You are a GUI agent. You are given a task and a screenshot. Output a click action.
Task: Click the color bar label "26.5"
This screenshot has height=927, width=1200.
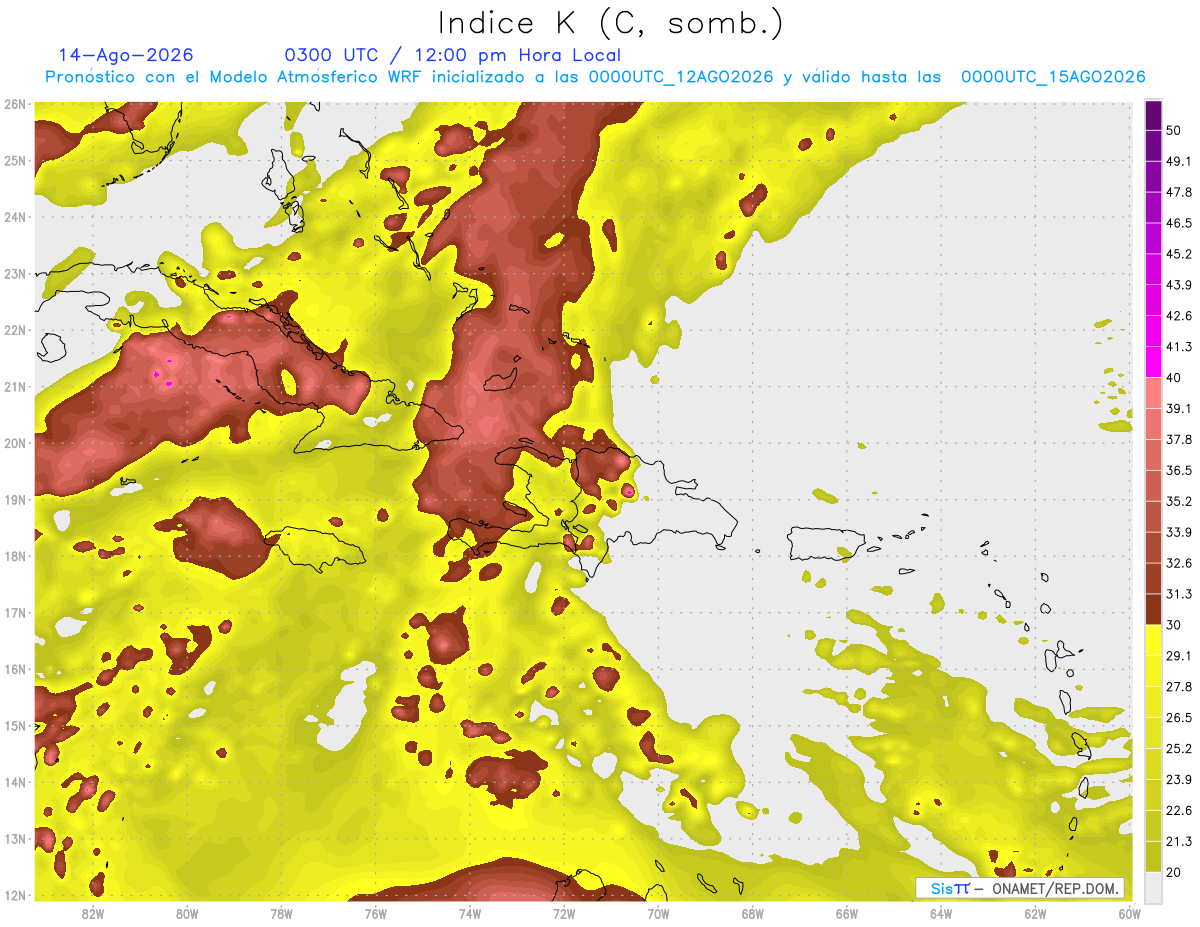pyautogui.click(x=1178, y=718)
